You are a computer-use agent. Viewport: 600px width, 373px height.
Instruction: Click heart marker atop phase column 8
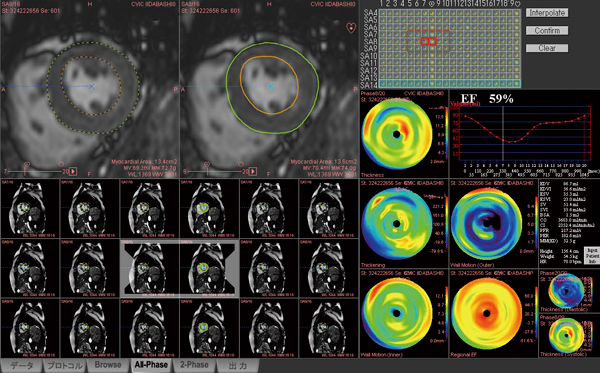[x=432, y=4]
